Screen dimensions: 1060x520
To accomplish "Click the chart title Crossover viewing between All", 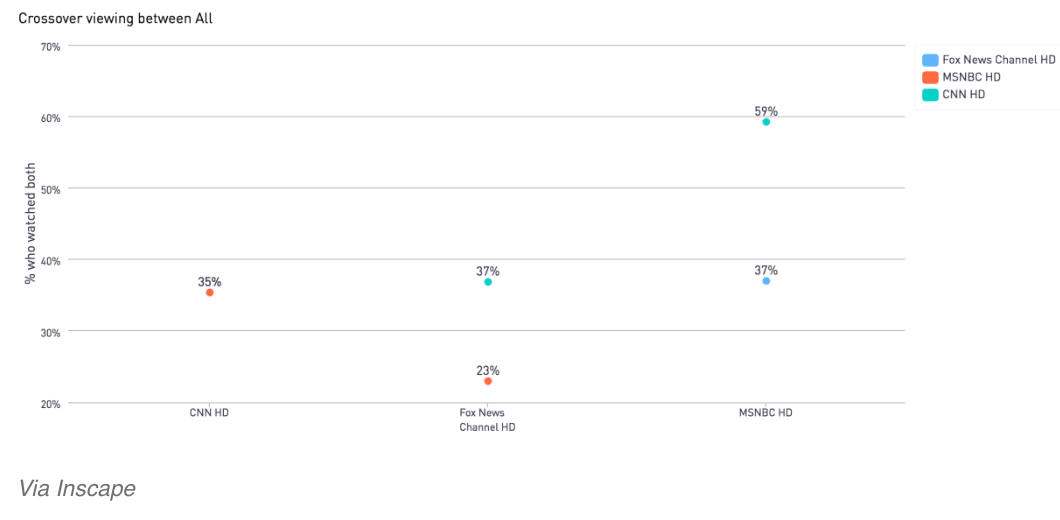I will click(x=115, y=19).
